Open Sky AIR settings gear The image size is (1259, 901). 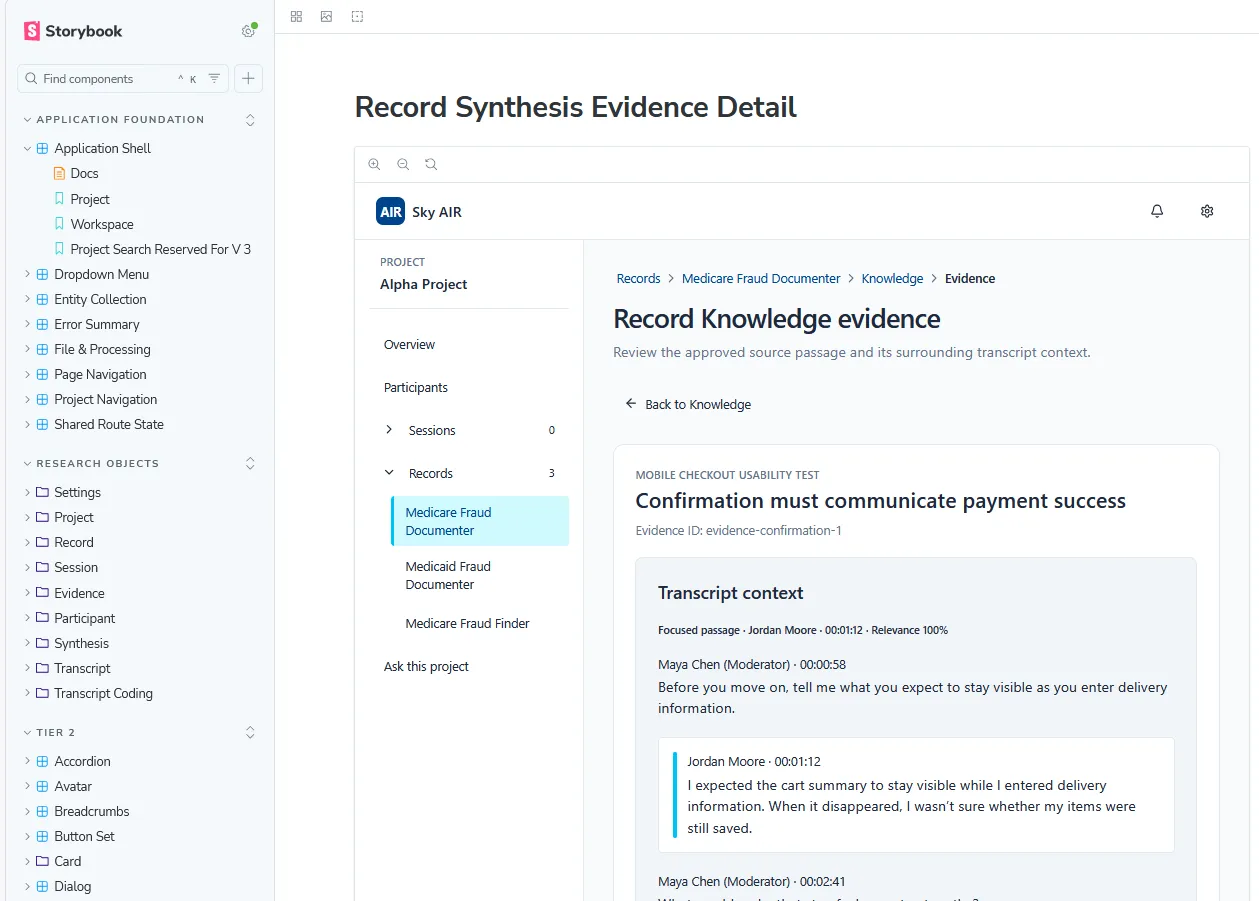tap(1207, 211)
